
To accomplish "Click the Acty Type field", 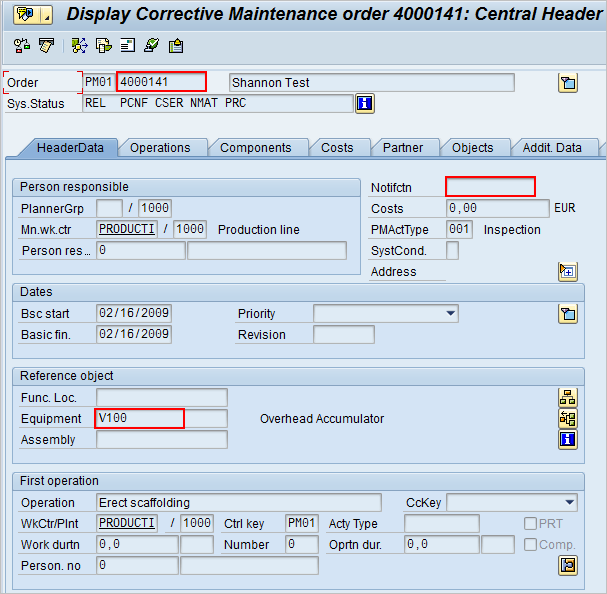I will tap(442, 524).
